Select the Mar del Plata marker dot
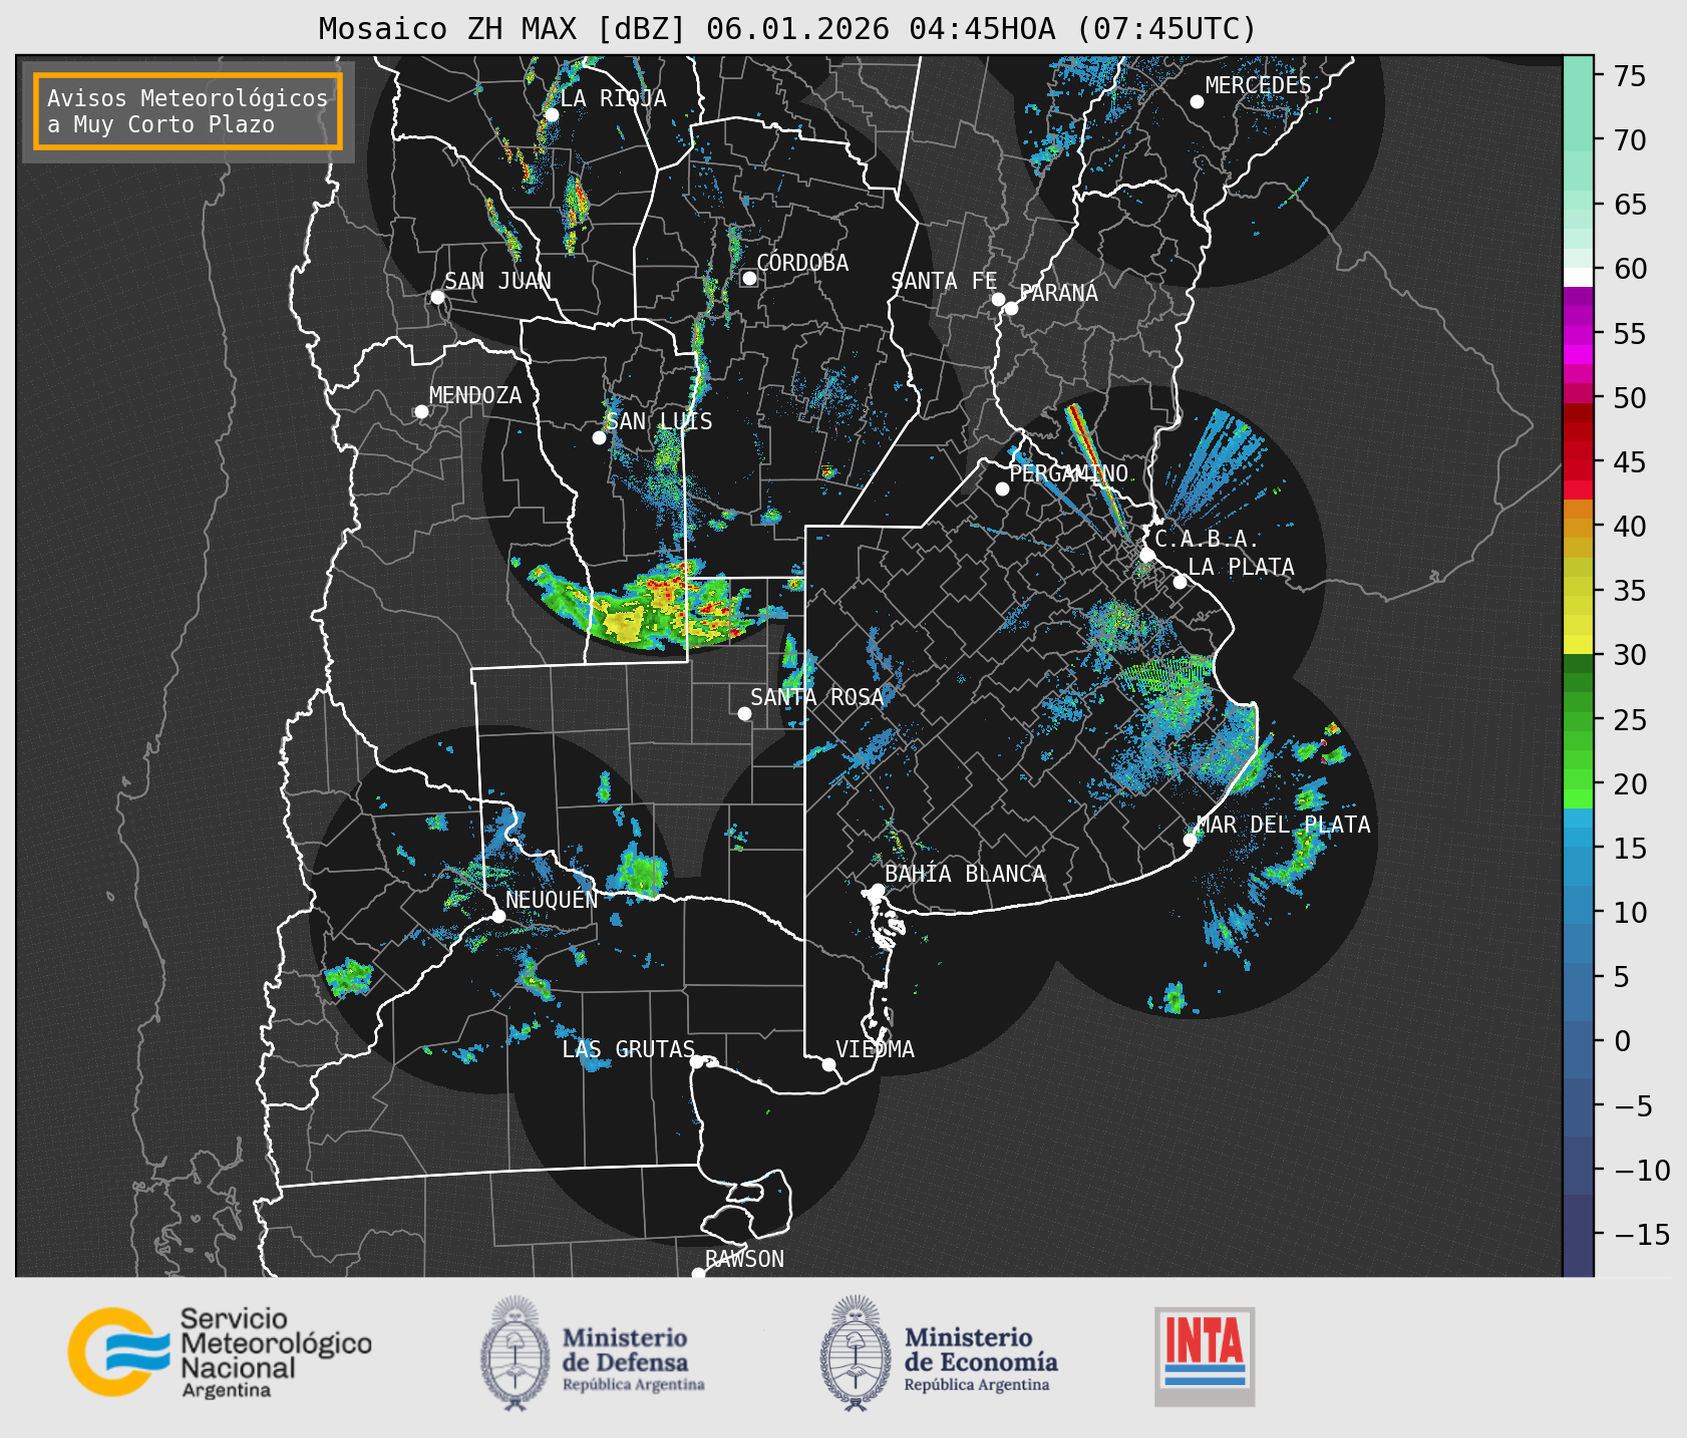This screenshot has height=1438, width=1687. pyautogui.click(x=1190, y=840)
